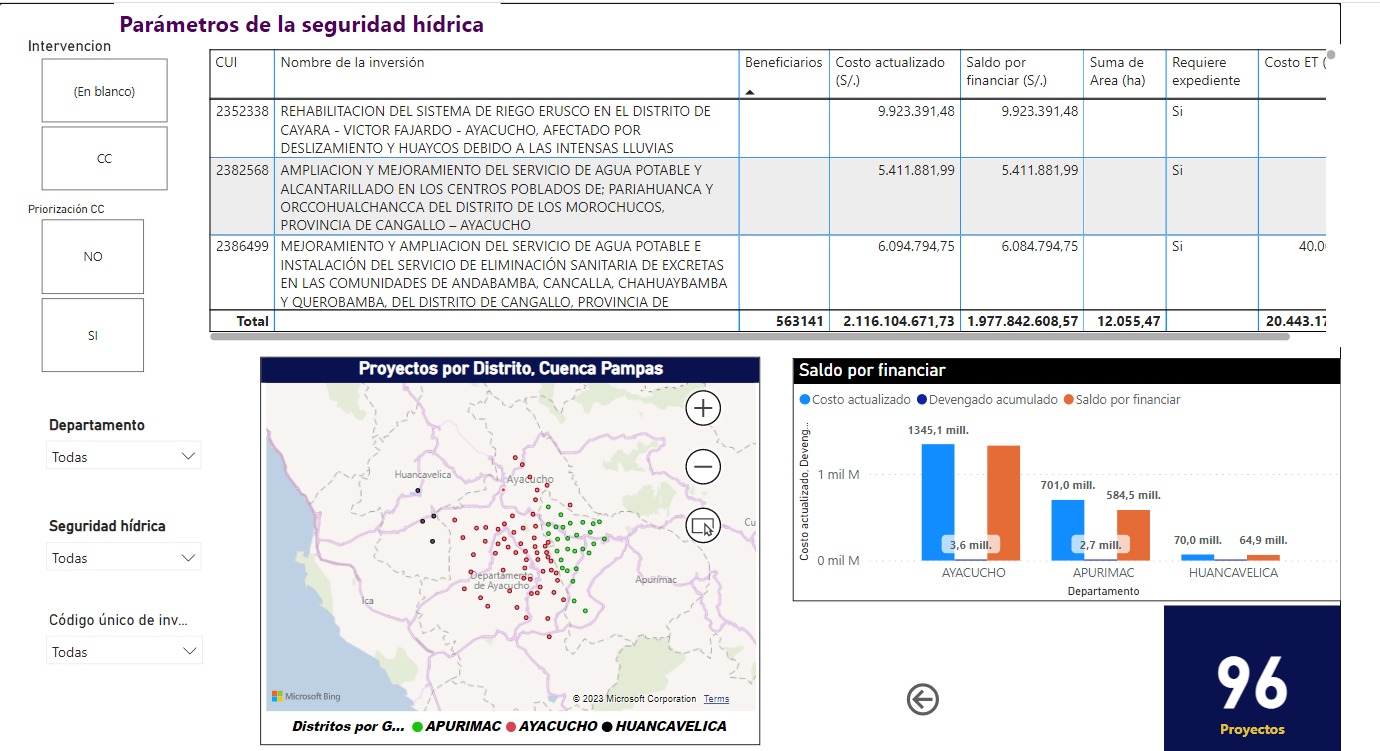This screenshot has width=1380, height=751.
Task: Click the Microsoft Bing logo on map
Action: point(306,696)
